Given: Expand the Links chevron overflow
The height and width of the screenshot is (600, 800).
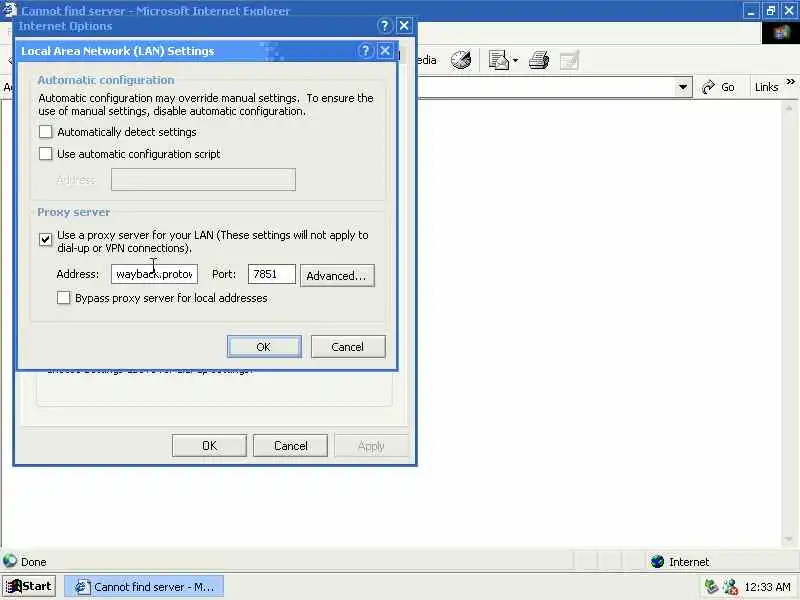Looking at the screenshot, I should 790,82.
